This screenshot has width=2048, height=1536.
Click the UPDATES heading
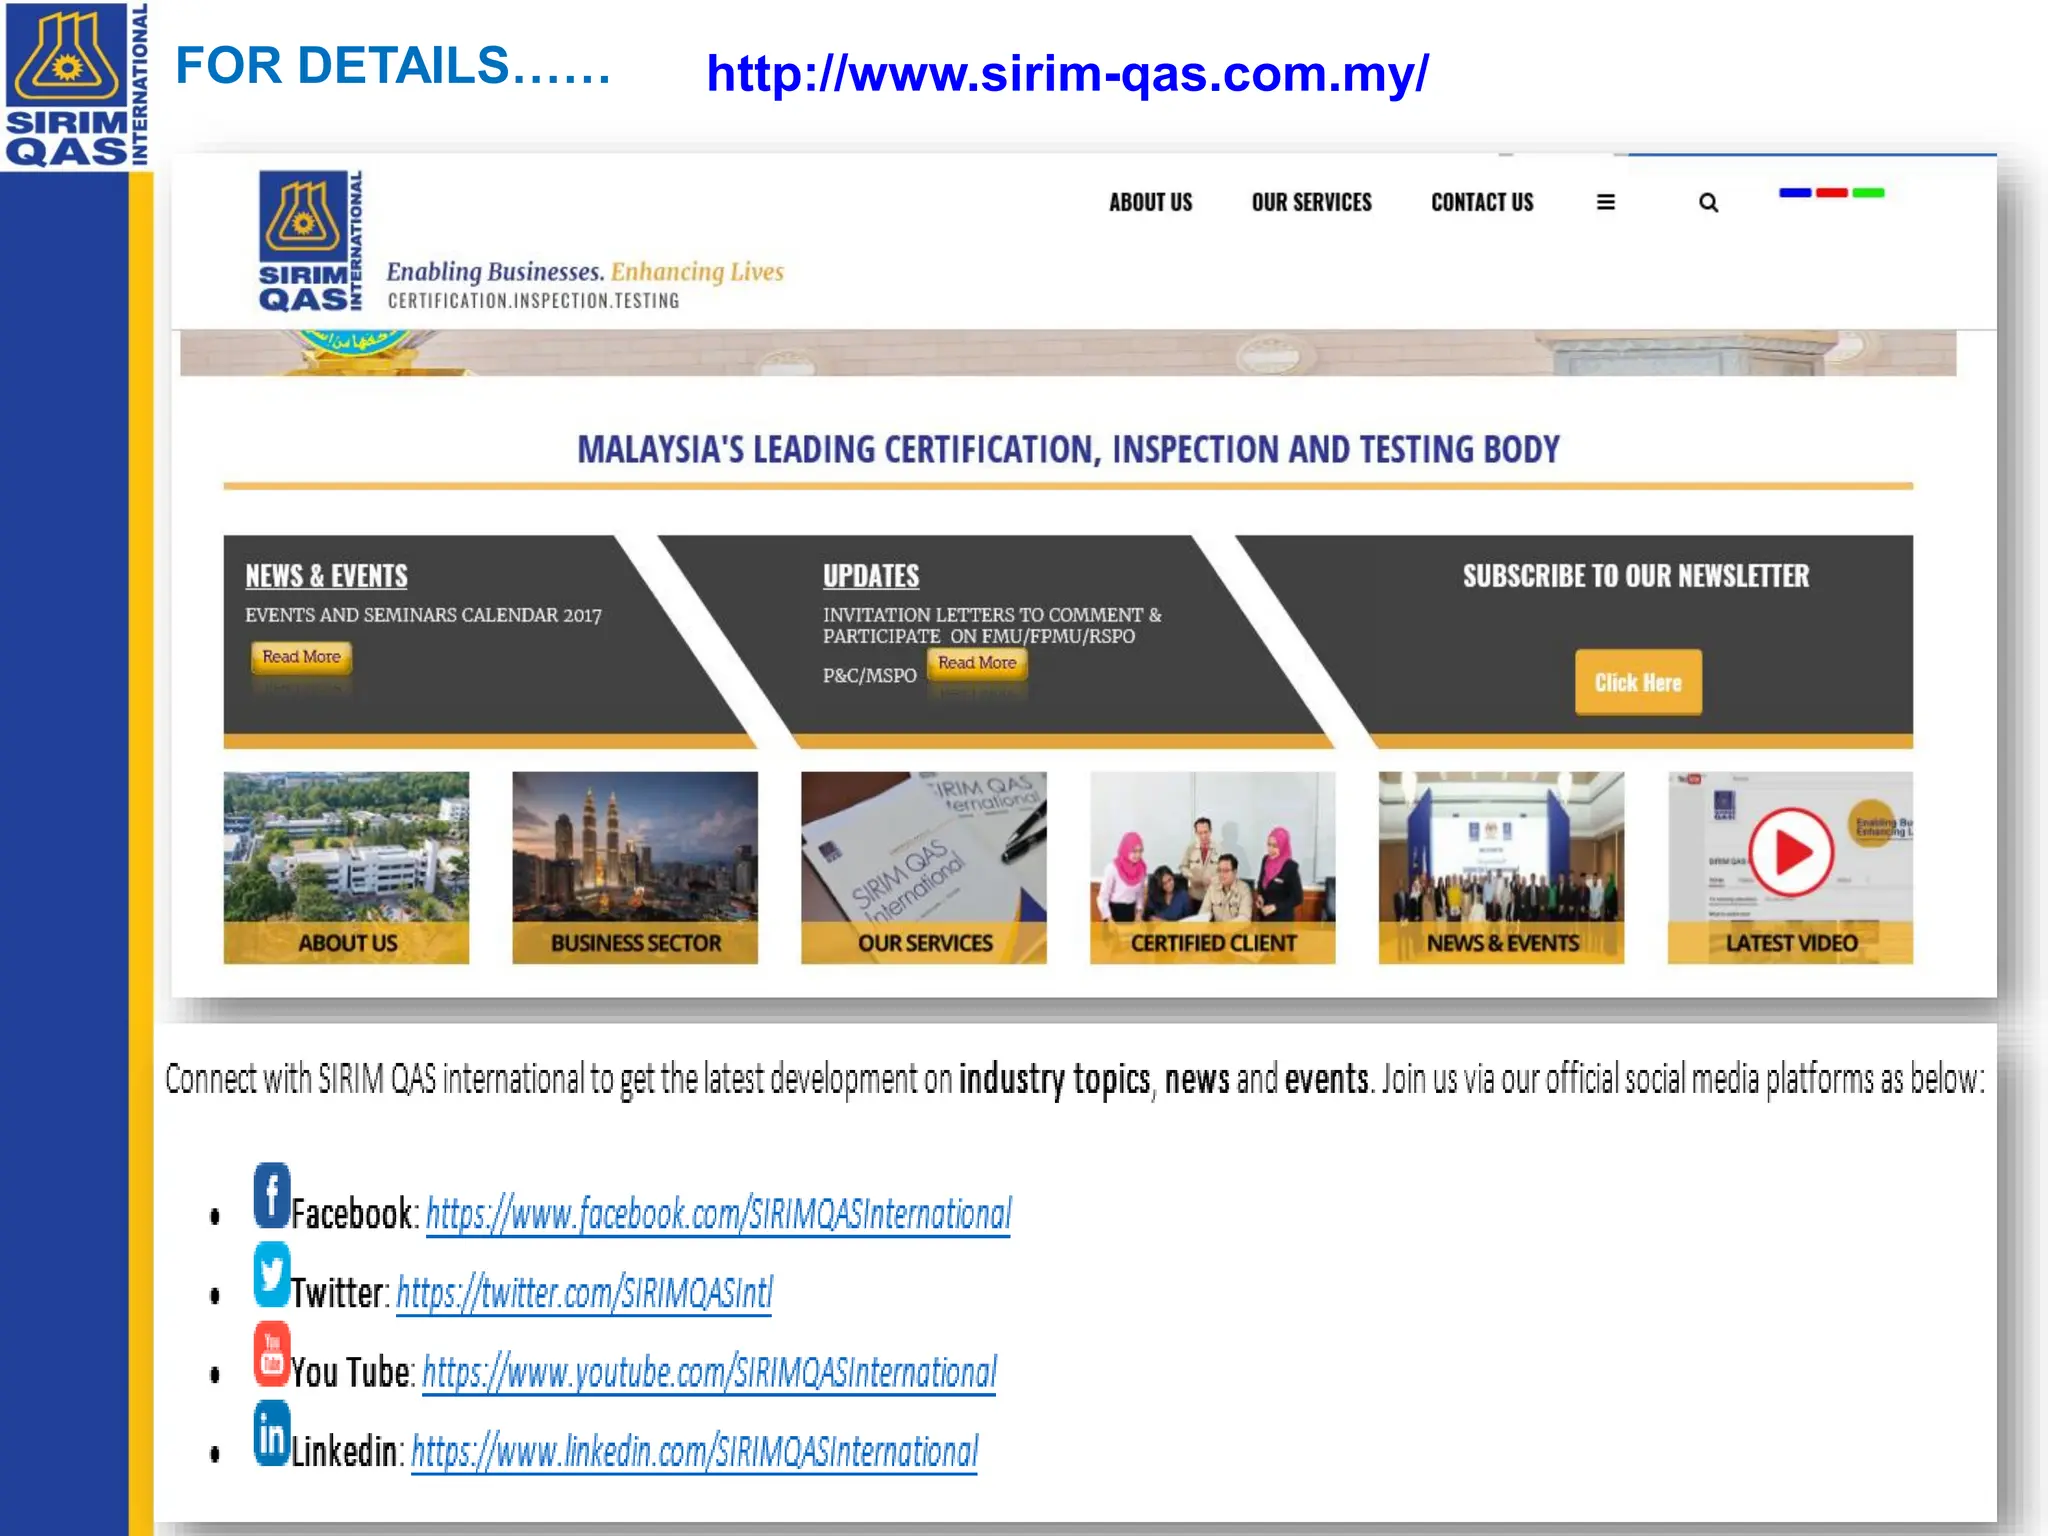click(871, 576)
